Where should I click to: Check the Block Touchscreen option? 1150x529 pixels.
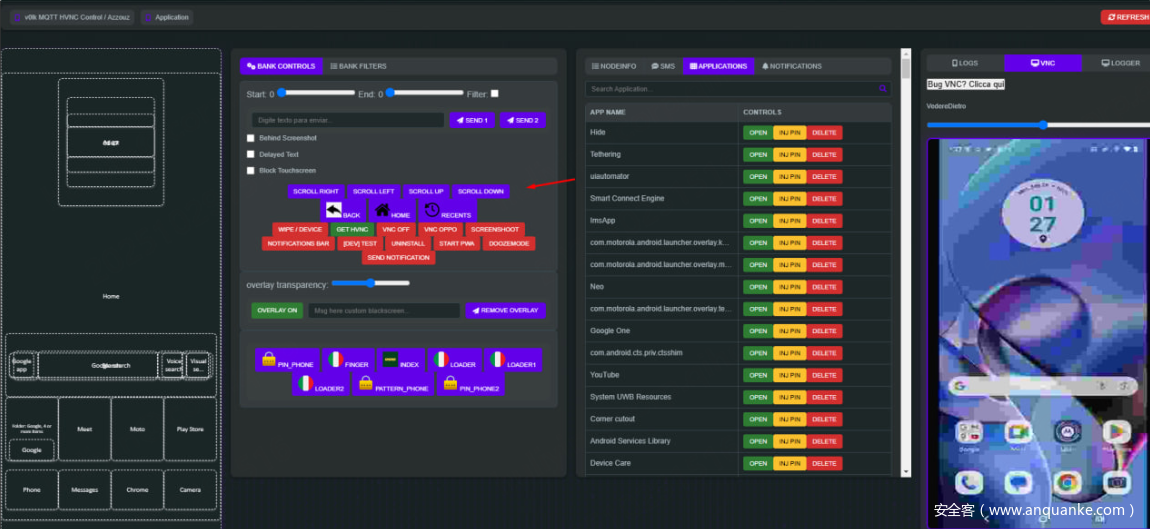[x=251, y=170]
